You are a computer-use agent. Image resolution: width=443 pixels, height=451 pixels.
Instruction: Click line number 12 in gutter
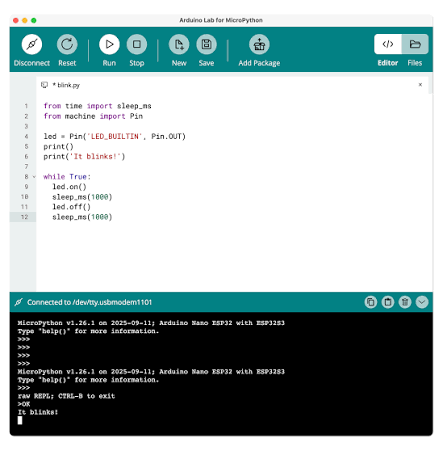click(x=24, y=217)
